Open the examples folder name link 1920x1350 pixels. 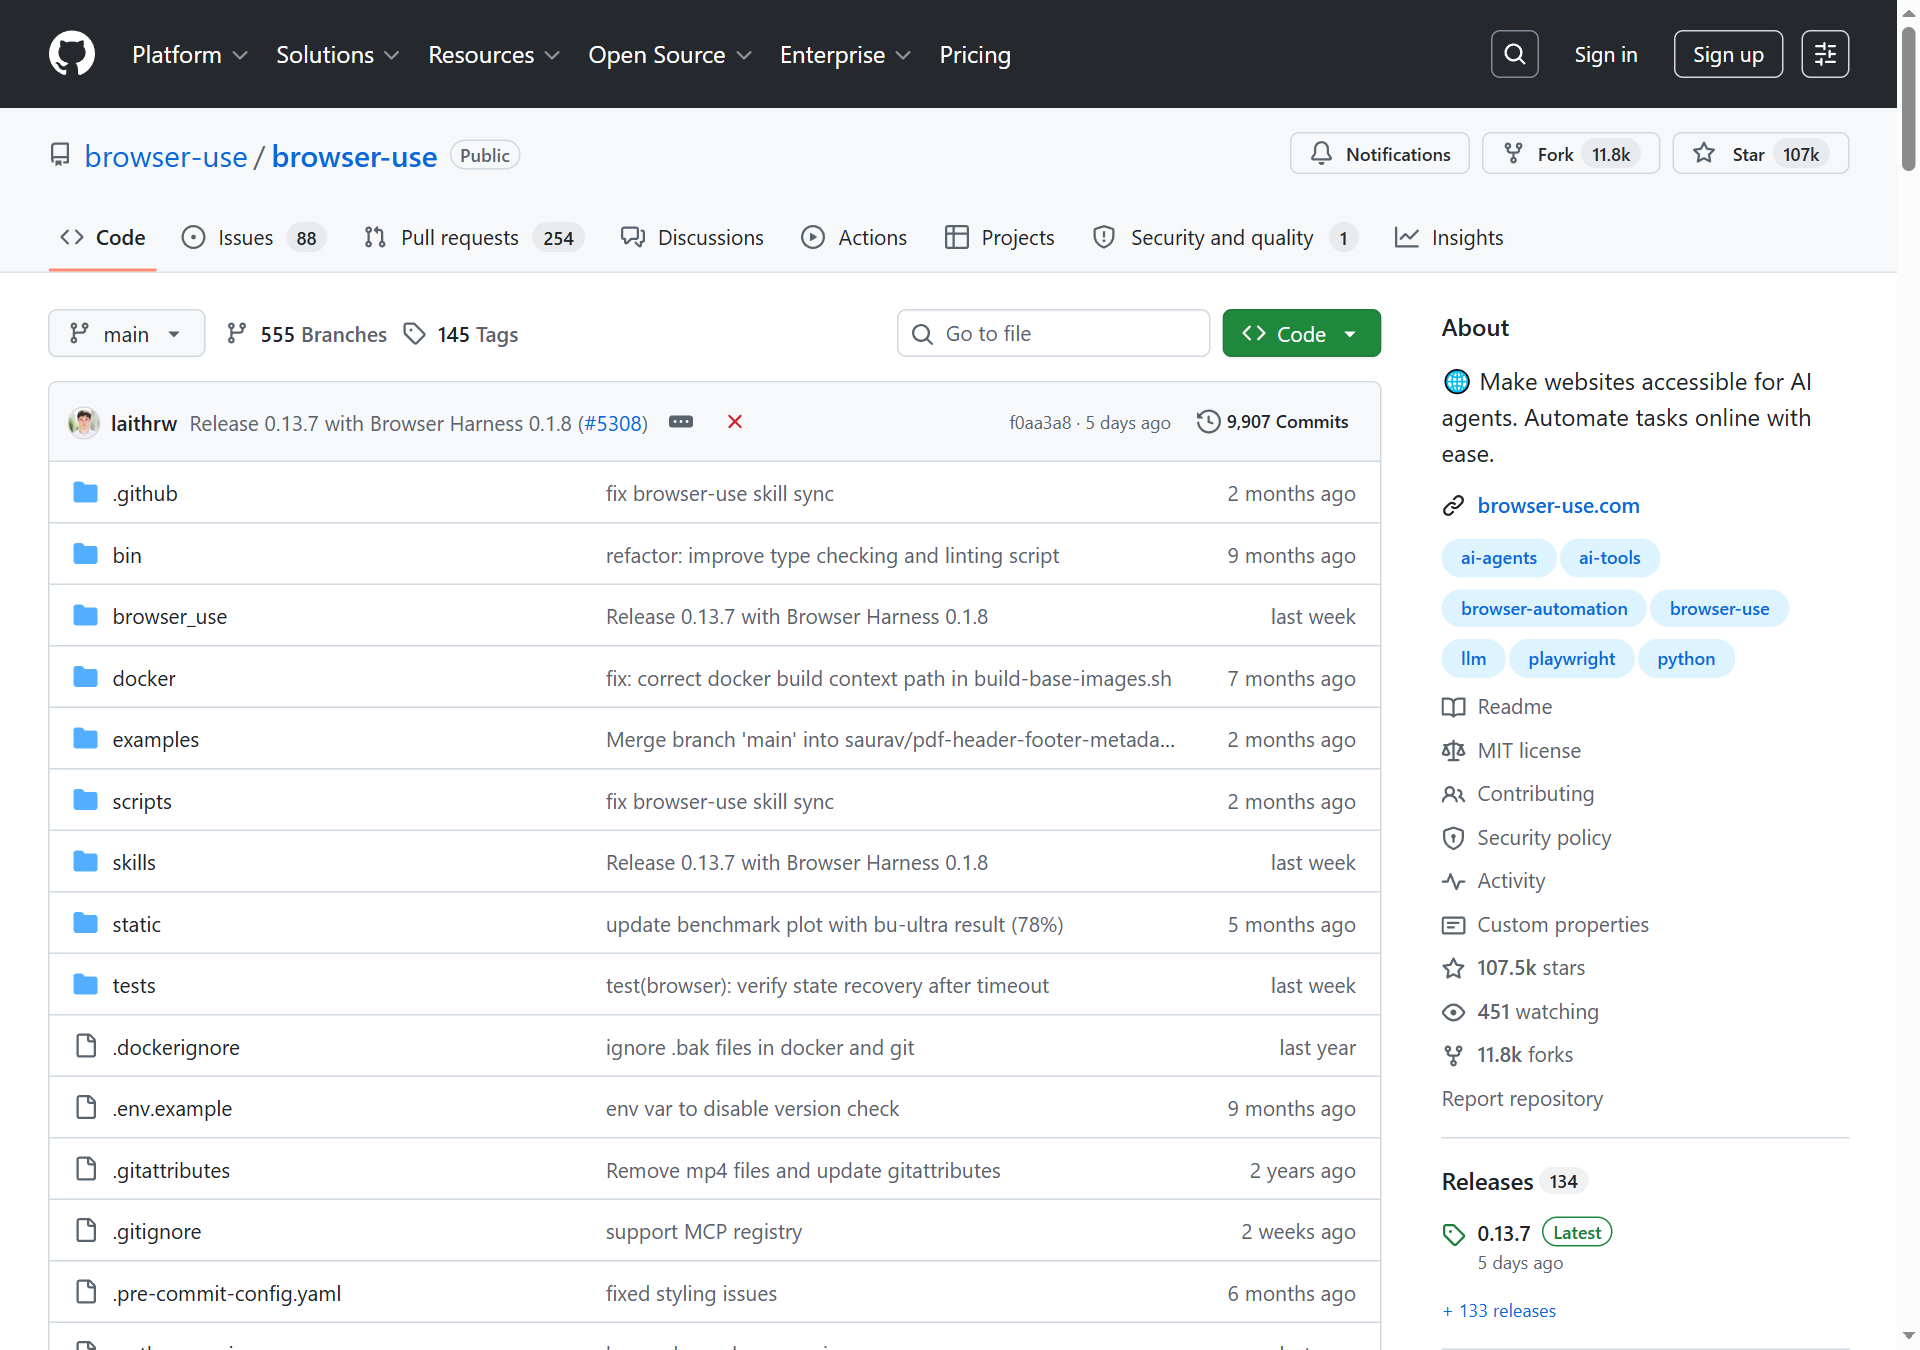tap(156, 740)
